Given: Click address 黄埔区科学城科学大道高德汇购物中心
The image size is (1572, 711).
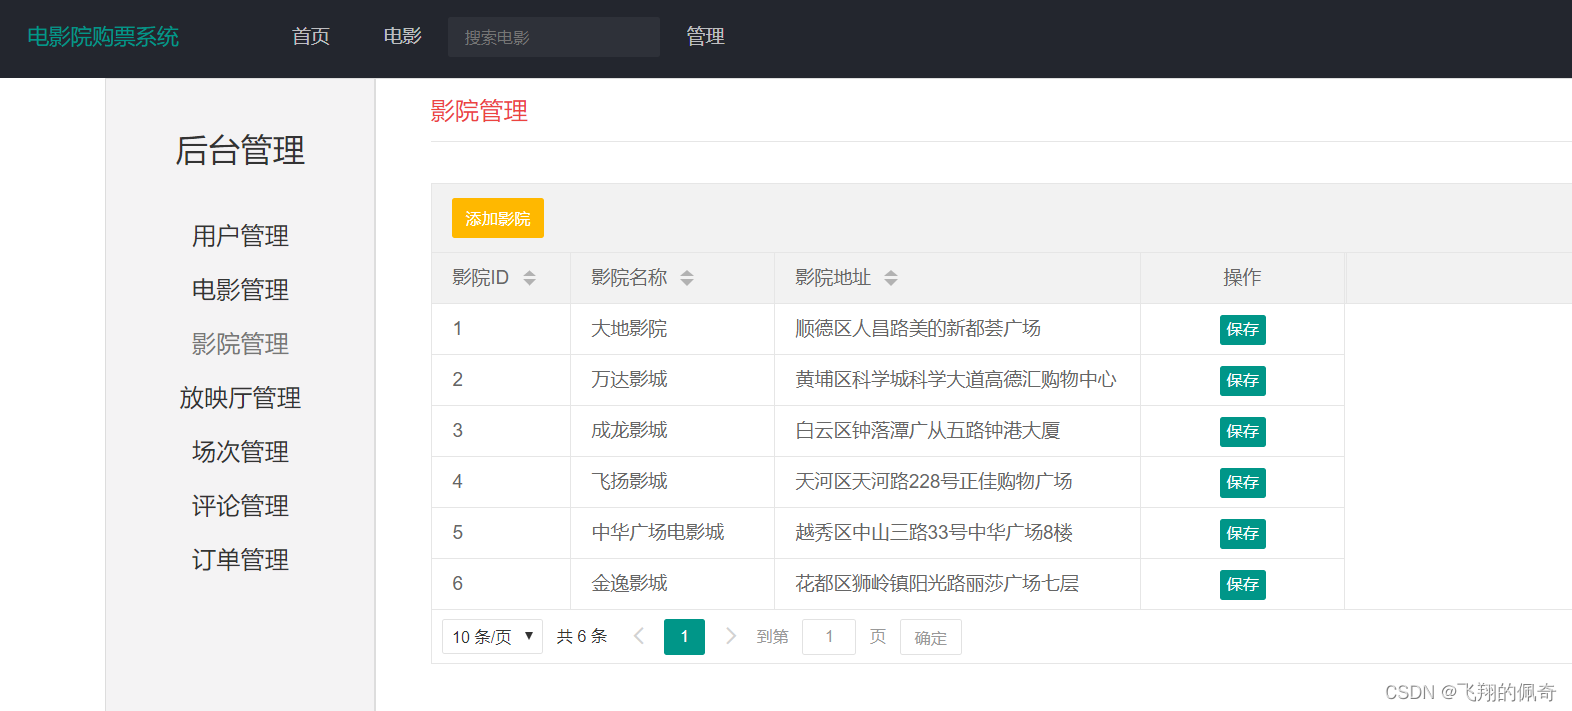Looking at the screenshot, I should coord(956,380).
